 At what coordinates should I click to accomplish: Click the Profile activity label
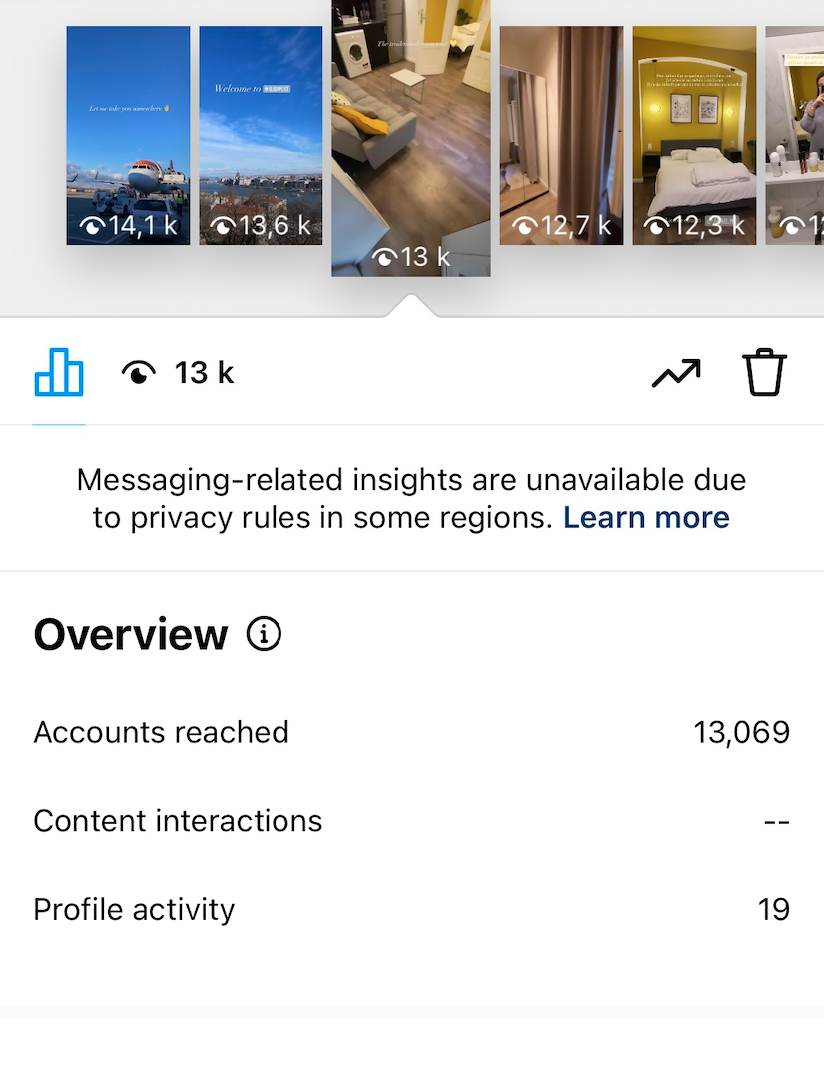click(134, 909)
